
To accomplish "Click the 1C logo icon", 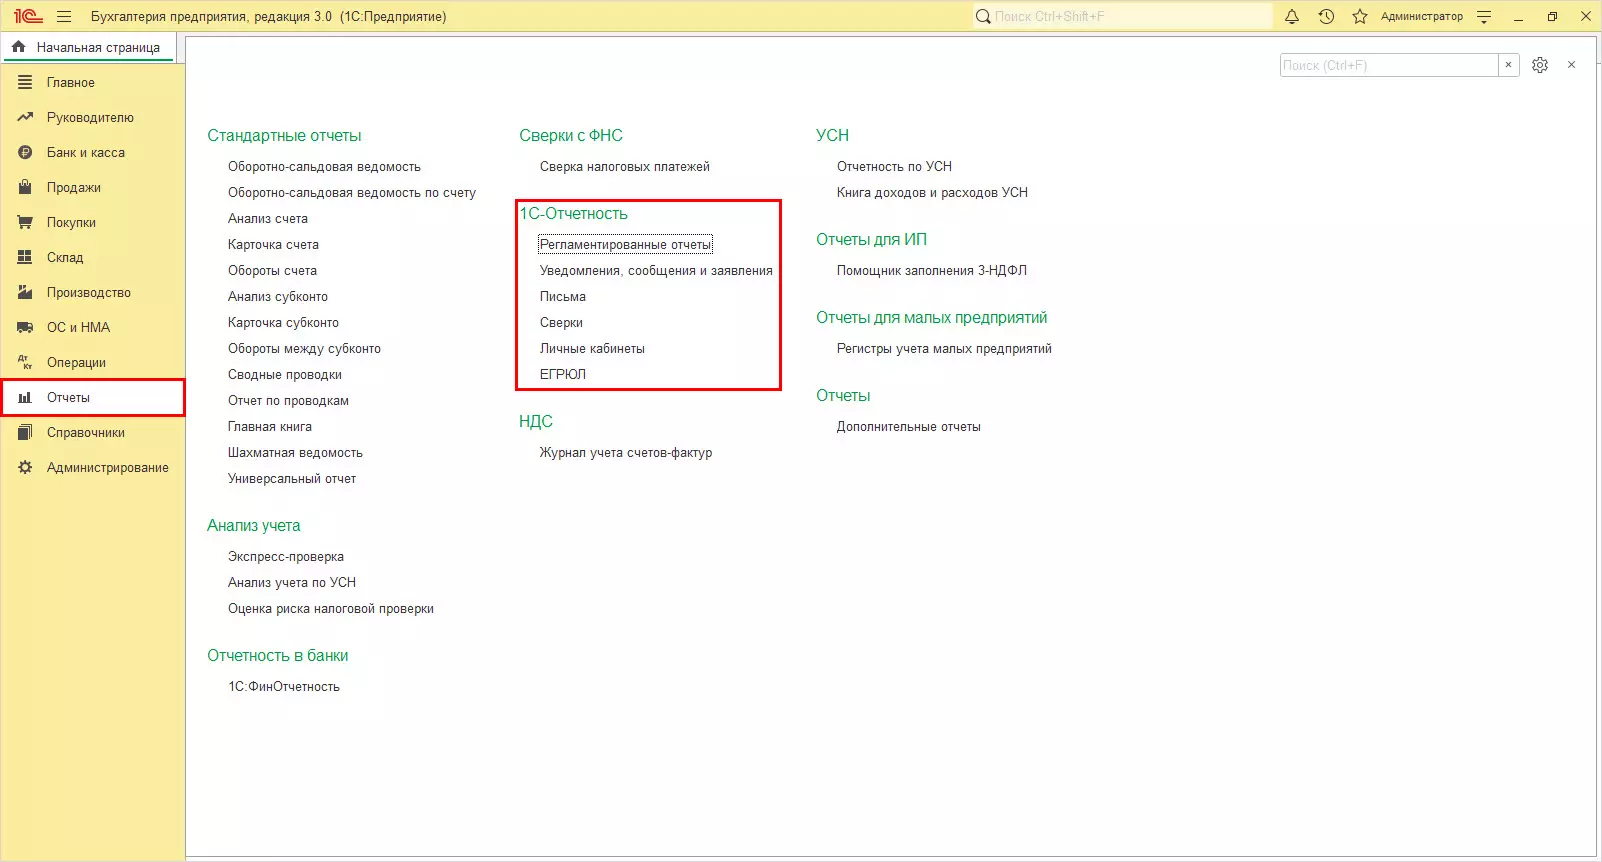I will (x=28, y=16).
